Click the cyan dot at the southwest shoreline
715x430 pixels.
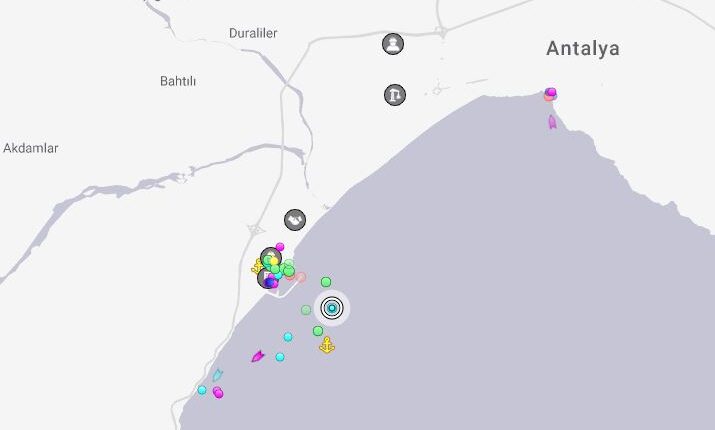click(202, 390)
